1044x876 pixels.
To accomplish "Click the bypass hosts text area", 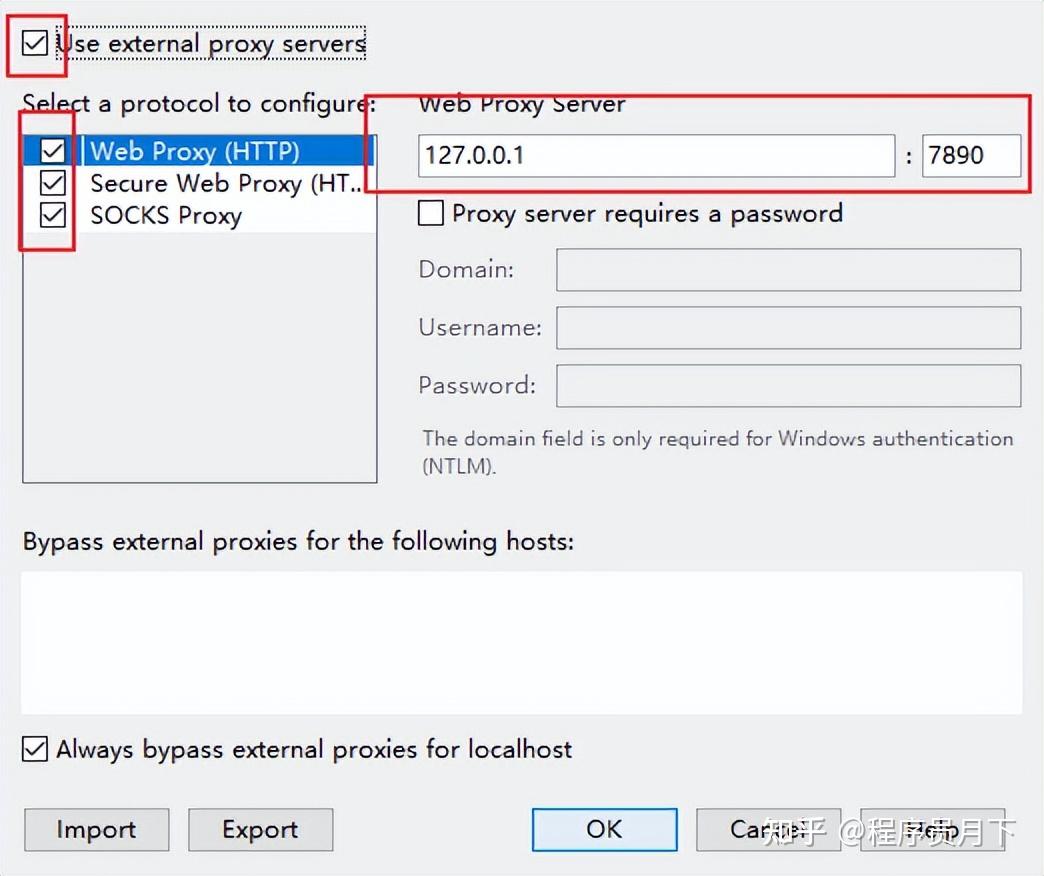I will click(x=522, y=642).
